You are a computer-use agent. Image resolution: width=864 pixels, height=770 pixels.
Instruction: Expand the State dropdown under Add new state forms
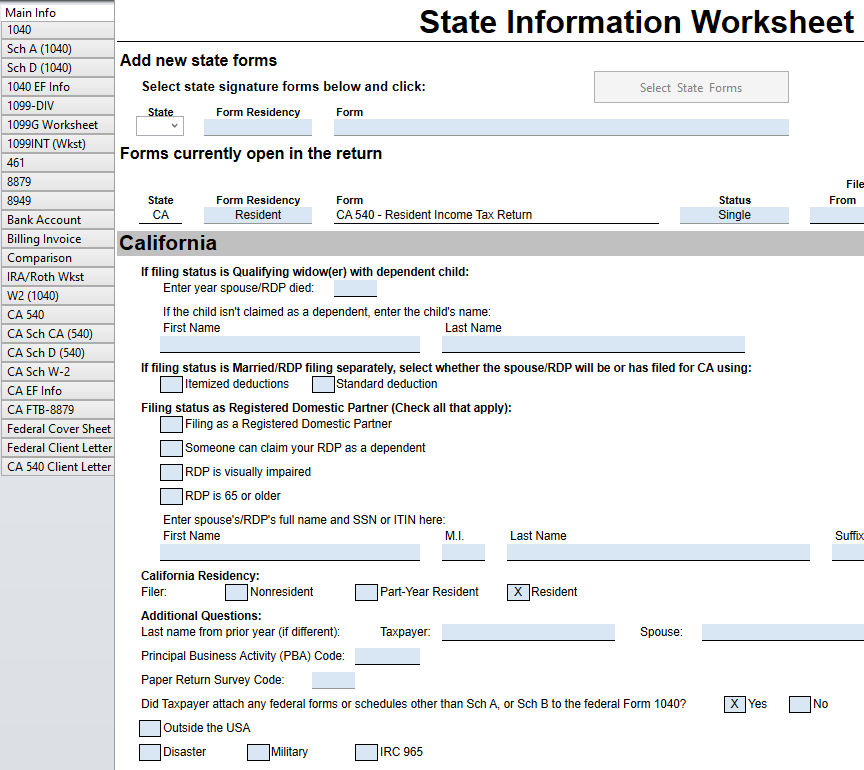(160, 126)
